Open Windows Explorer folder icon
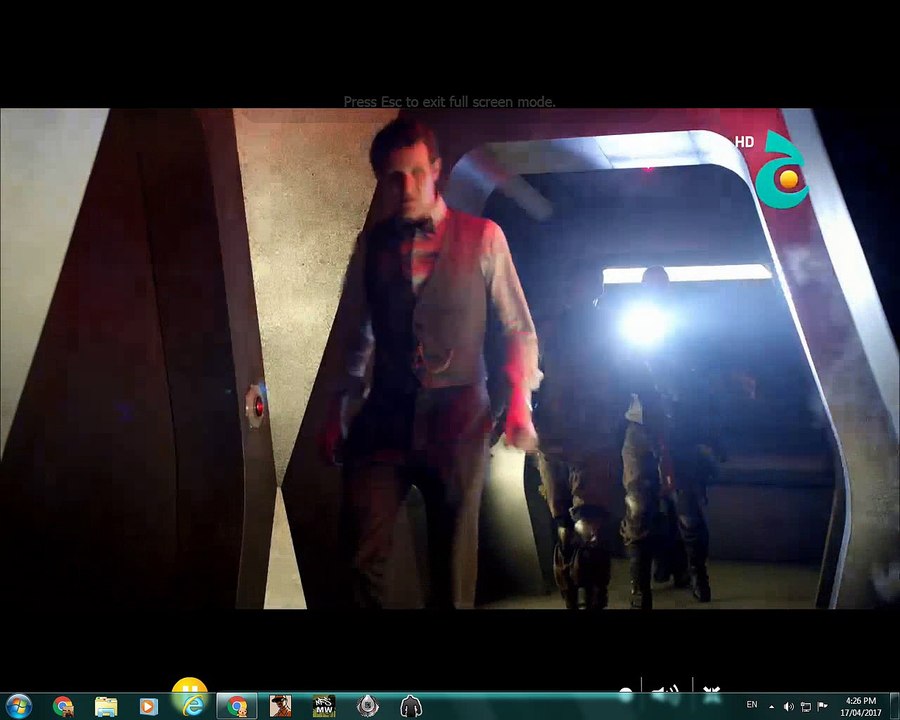 [106, 706]
